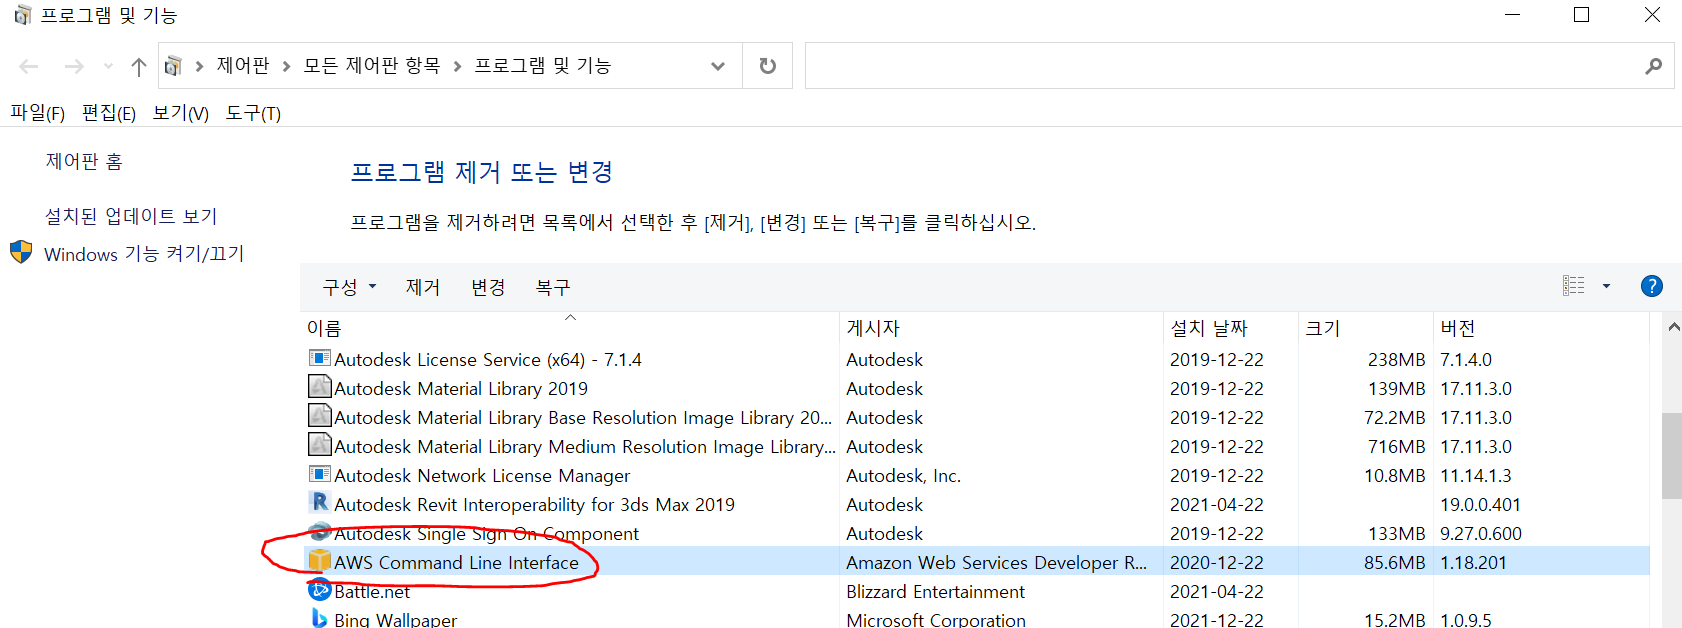Click the AWS Command Line Interface icon
This screenshot has width=1682, height=628.
pyautogui.click(x=320, y=561)
